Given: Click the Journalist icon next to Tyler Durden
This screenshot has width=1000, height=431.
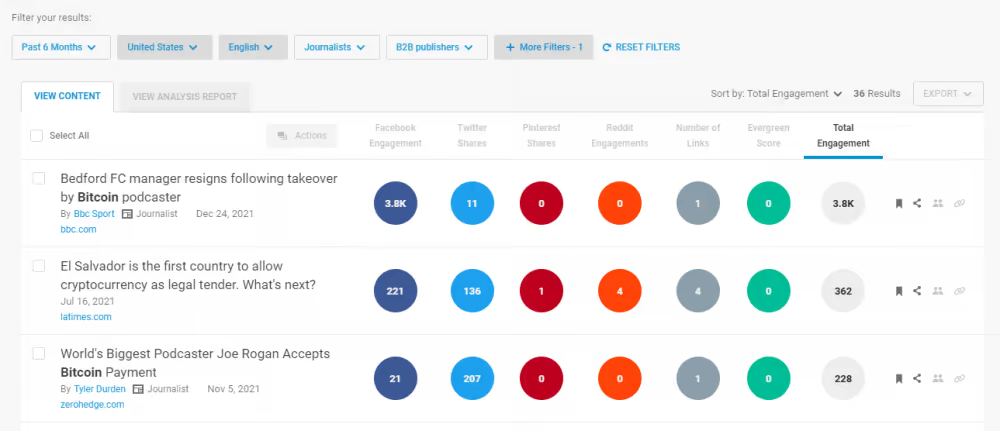Looking at the screenshot, I should coord(138,389).
